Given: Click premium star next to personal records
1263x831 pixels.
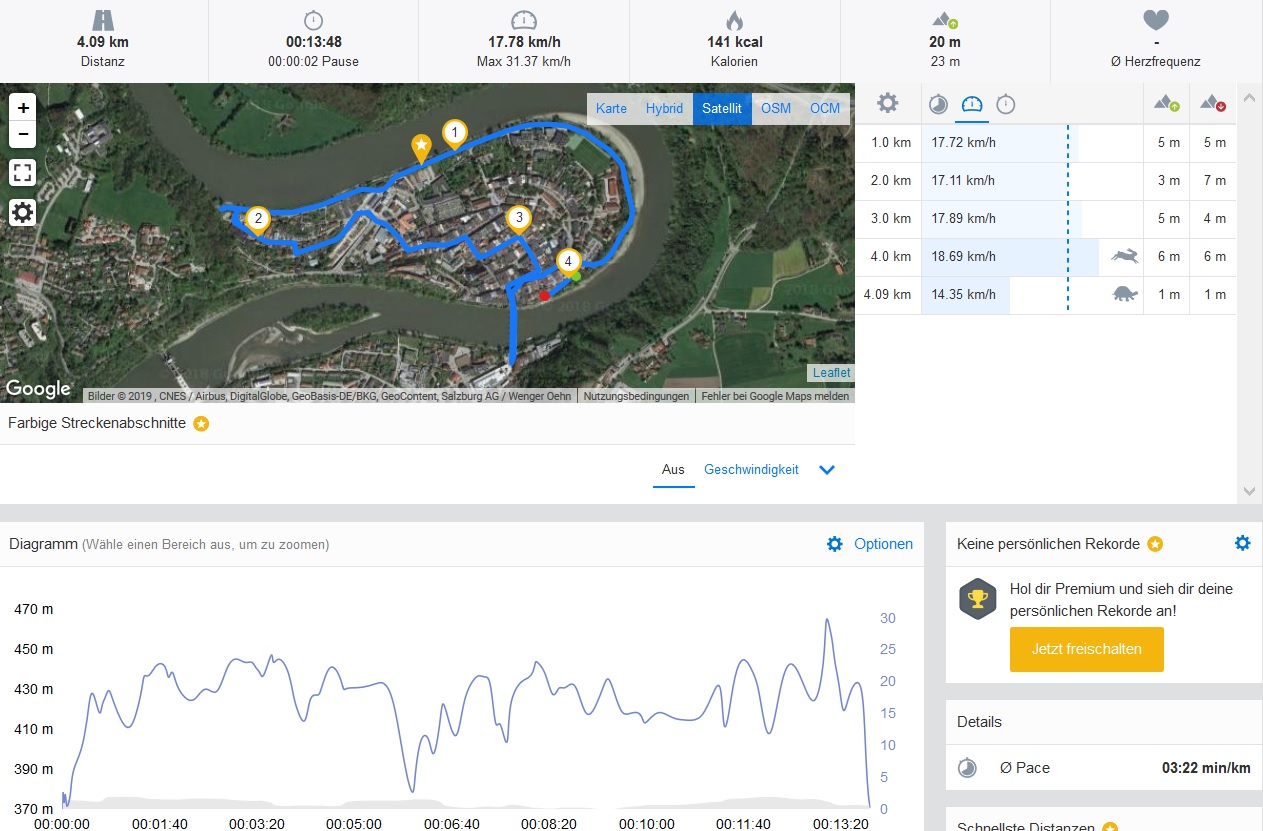Looking at the screenshot, I should pyautogui.click(x=1155, y=544).
